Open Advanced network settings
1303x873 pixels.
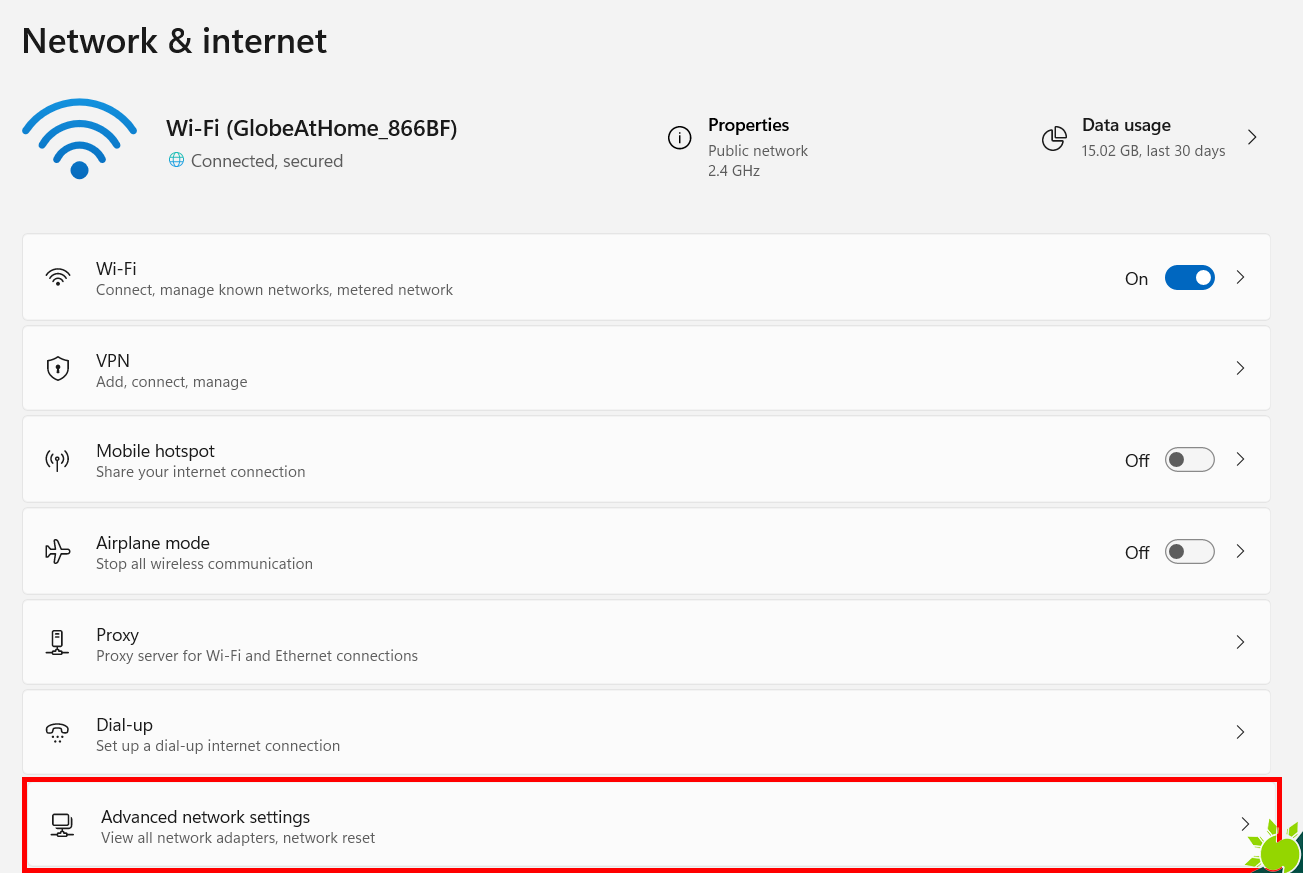tap(651, 825)
